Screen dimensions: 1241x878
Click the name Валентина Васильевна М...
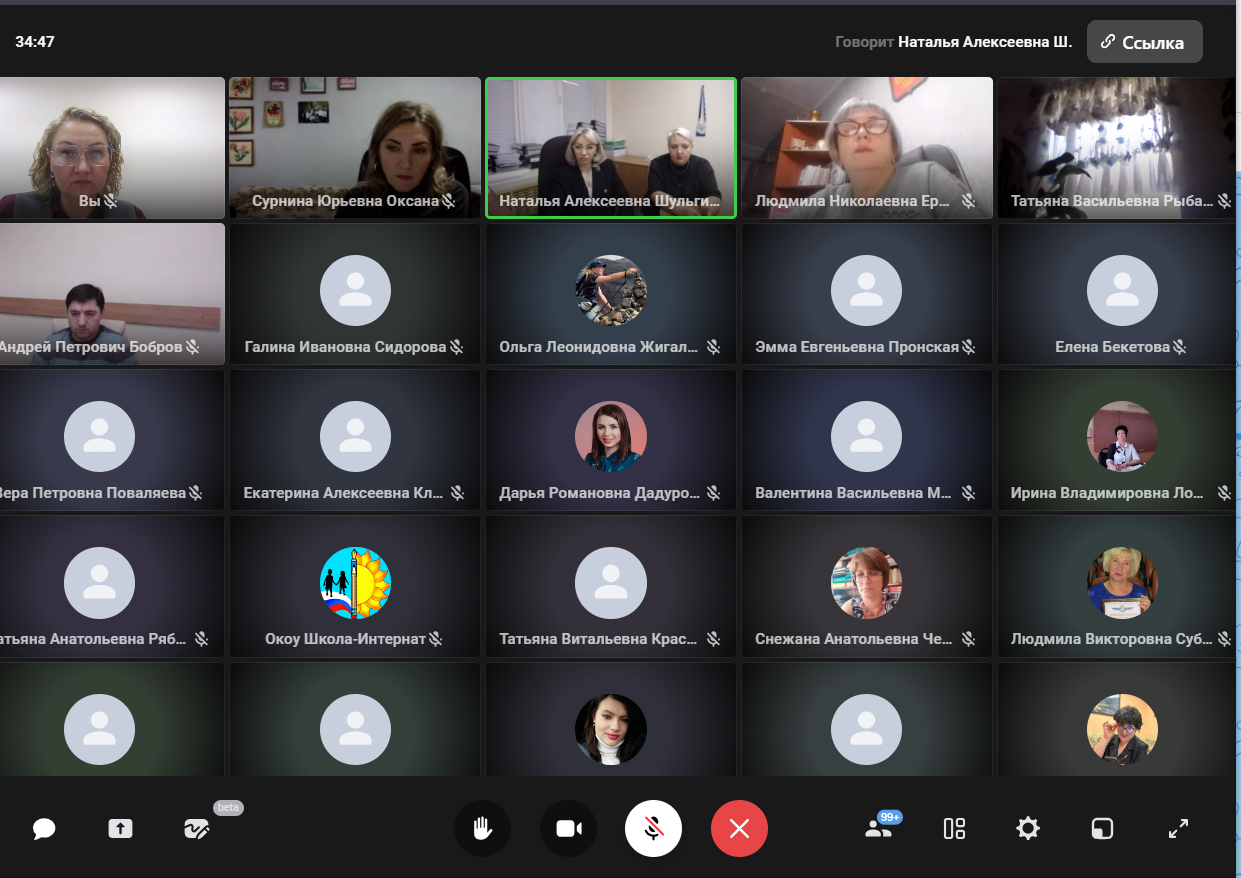[x=854, y=493]
